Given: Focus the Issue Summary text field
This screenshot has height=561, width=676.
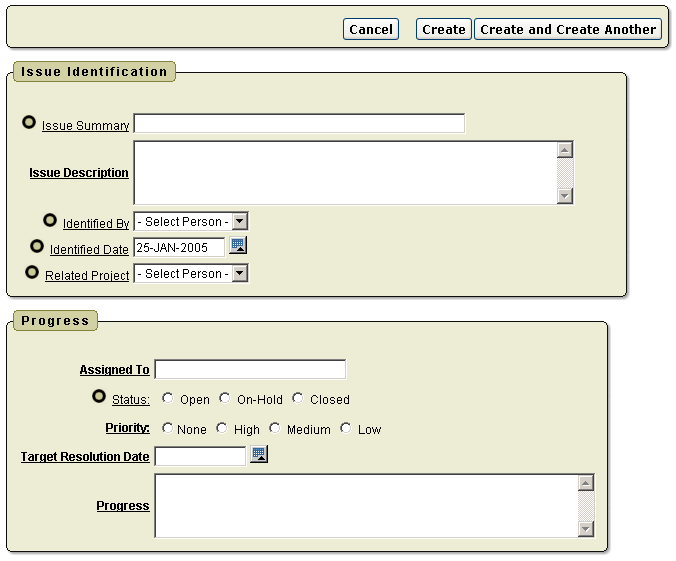Looking at the screenshot, I should pyautogui.click(x=299, y=124).
